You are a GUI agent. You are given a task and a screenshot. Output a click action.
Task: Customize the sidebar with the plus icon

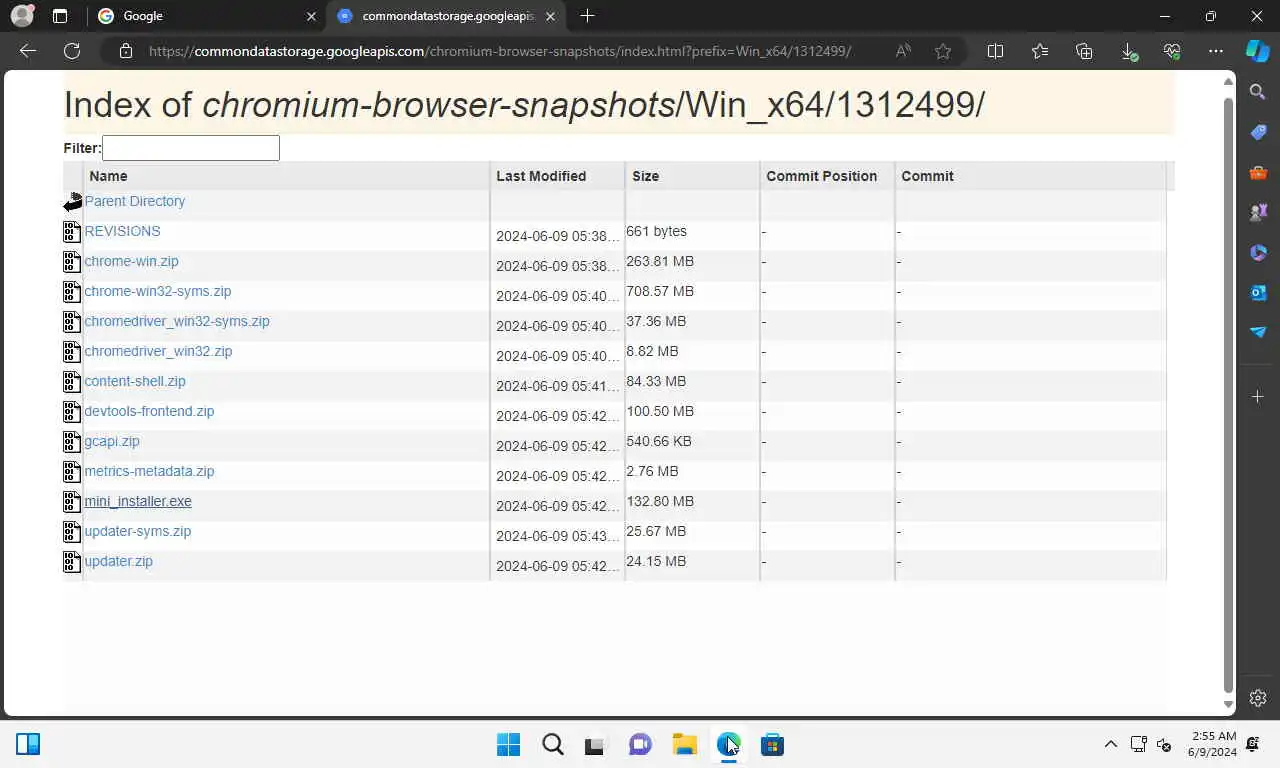tap(1258, 397)
